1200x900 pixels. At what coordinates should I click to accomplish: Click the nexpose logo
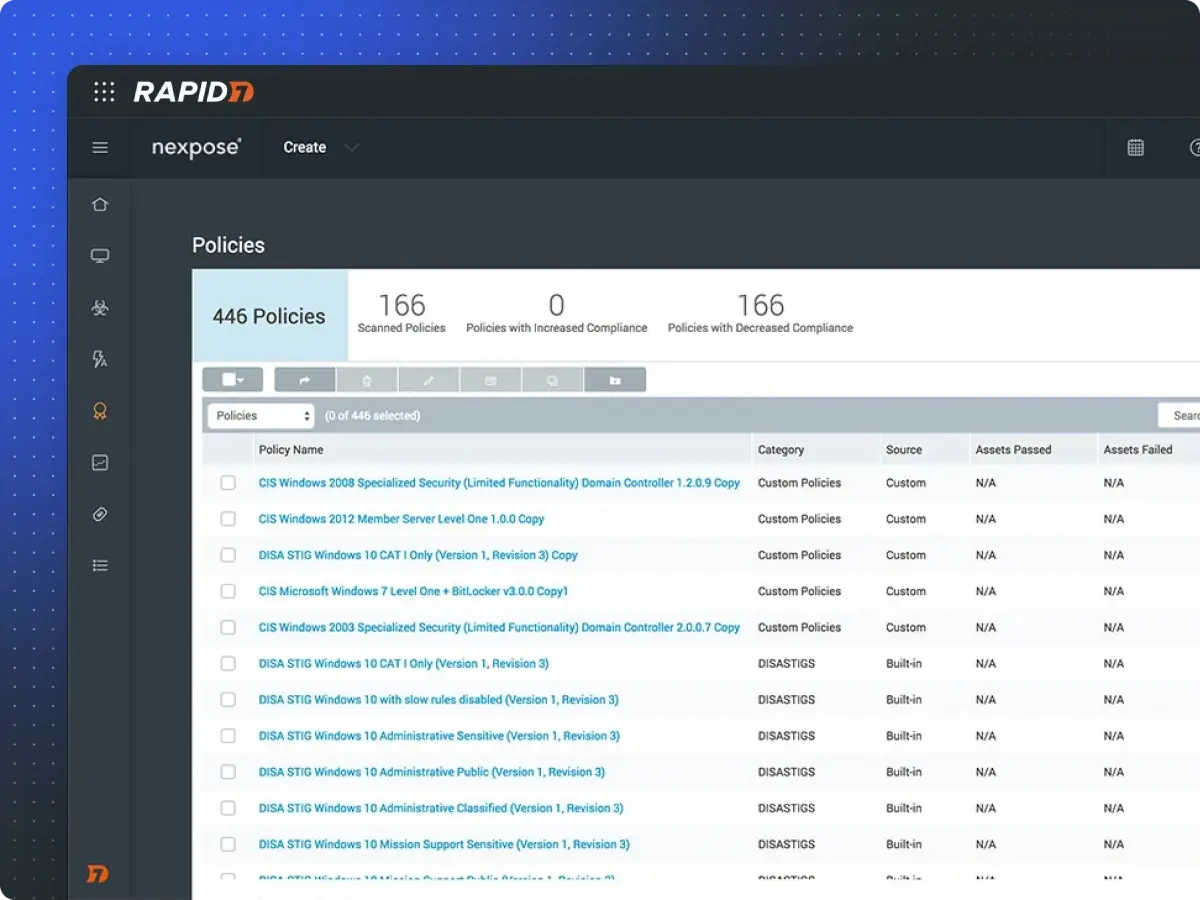tap(196, 147)
